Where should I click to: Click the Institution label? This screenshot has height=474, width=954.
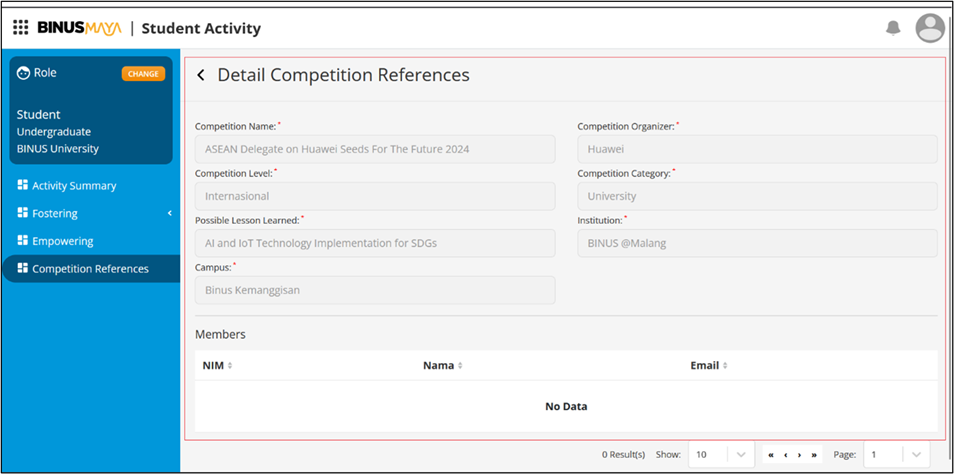click(600, 220)
